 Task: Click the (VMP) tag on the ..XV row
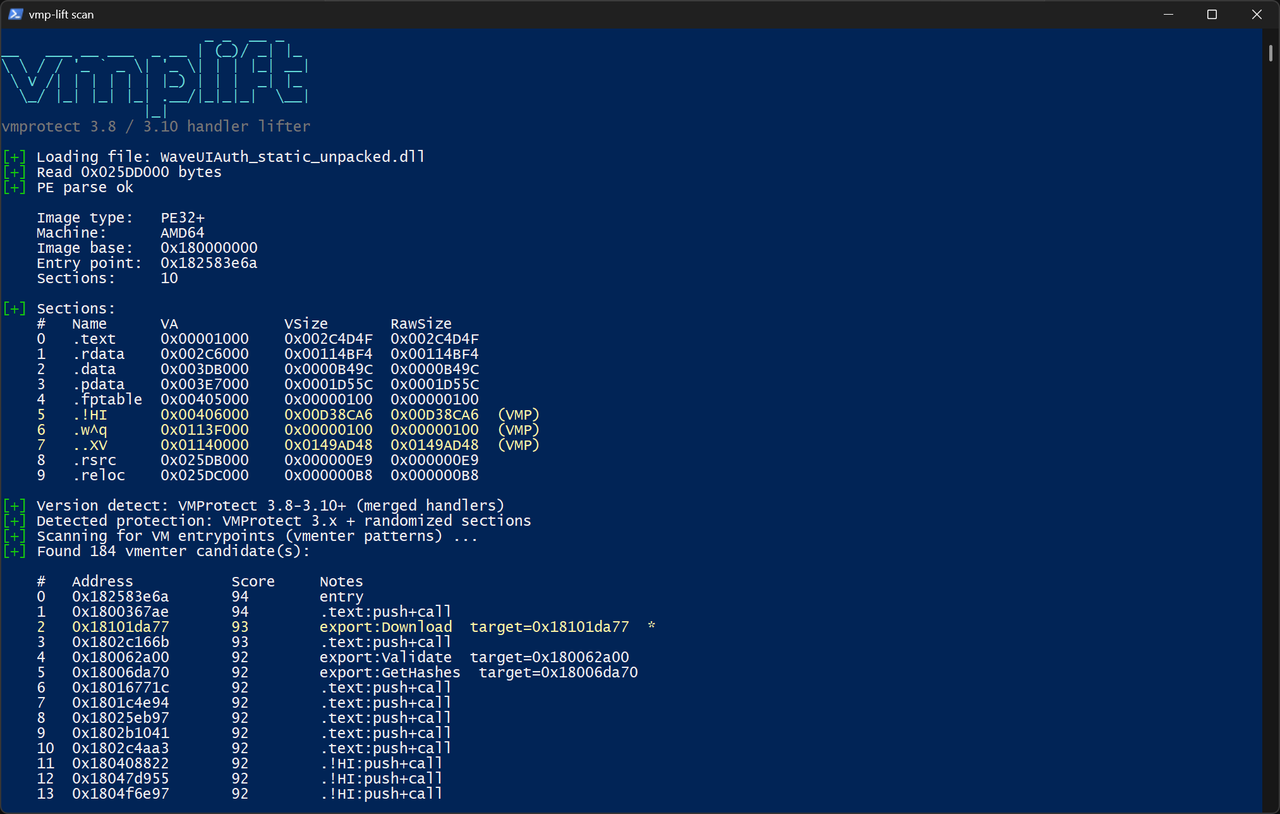point(518,445)
